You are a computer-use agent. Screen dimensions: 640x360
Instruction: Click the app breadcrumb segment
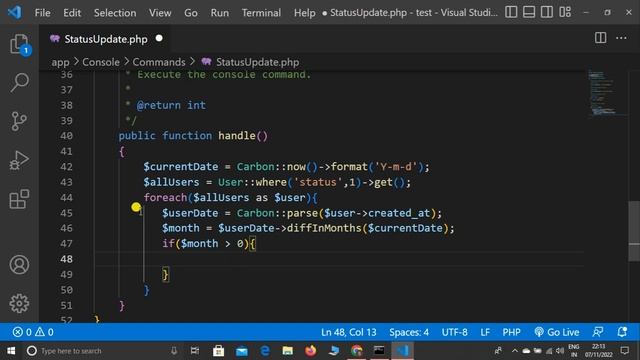[60, 62]
